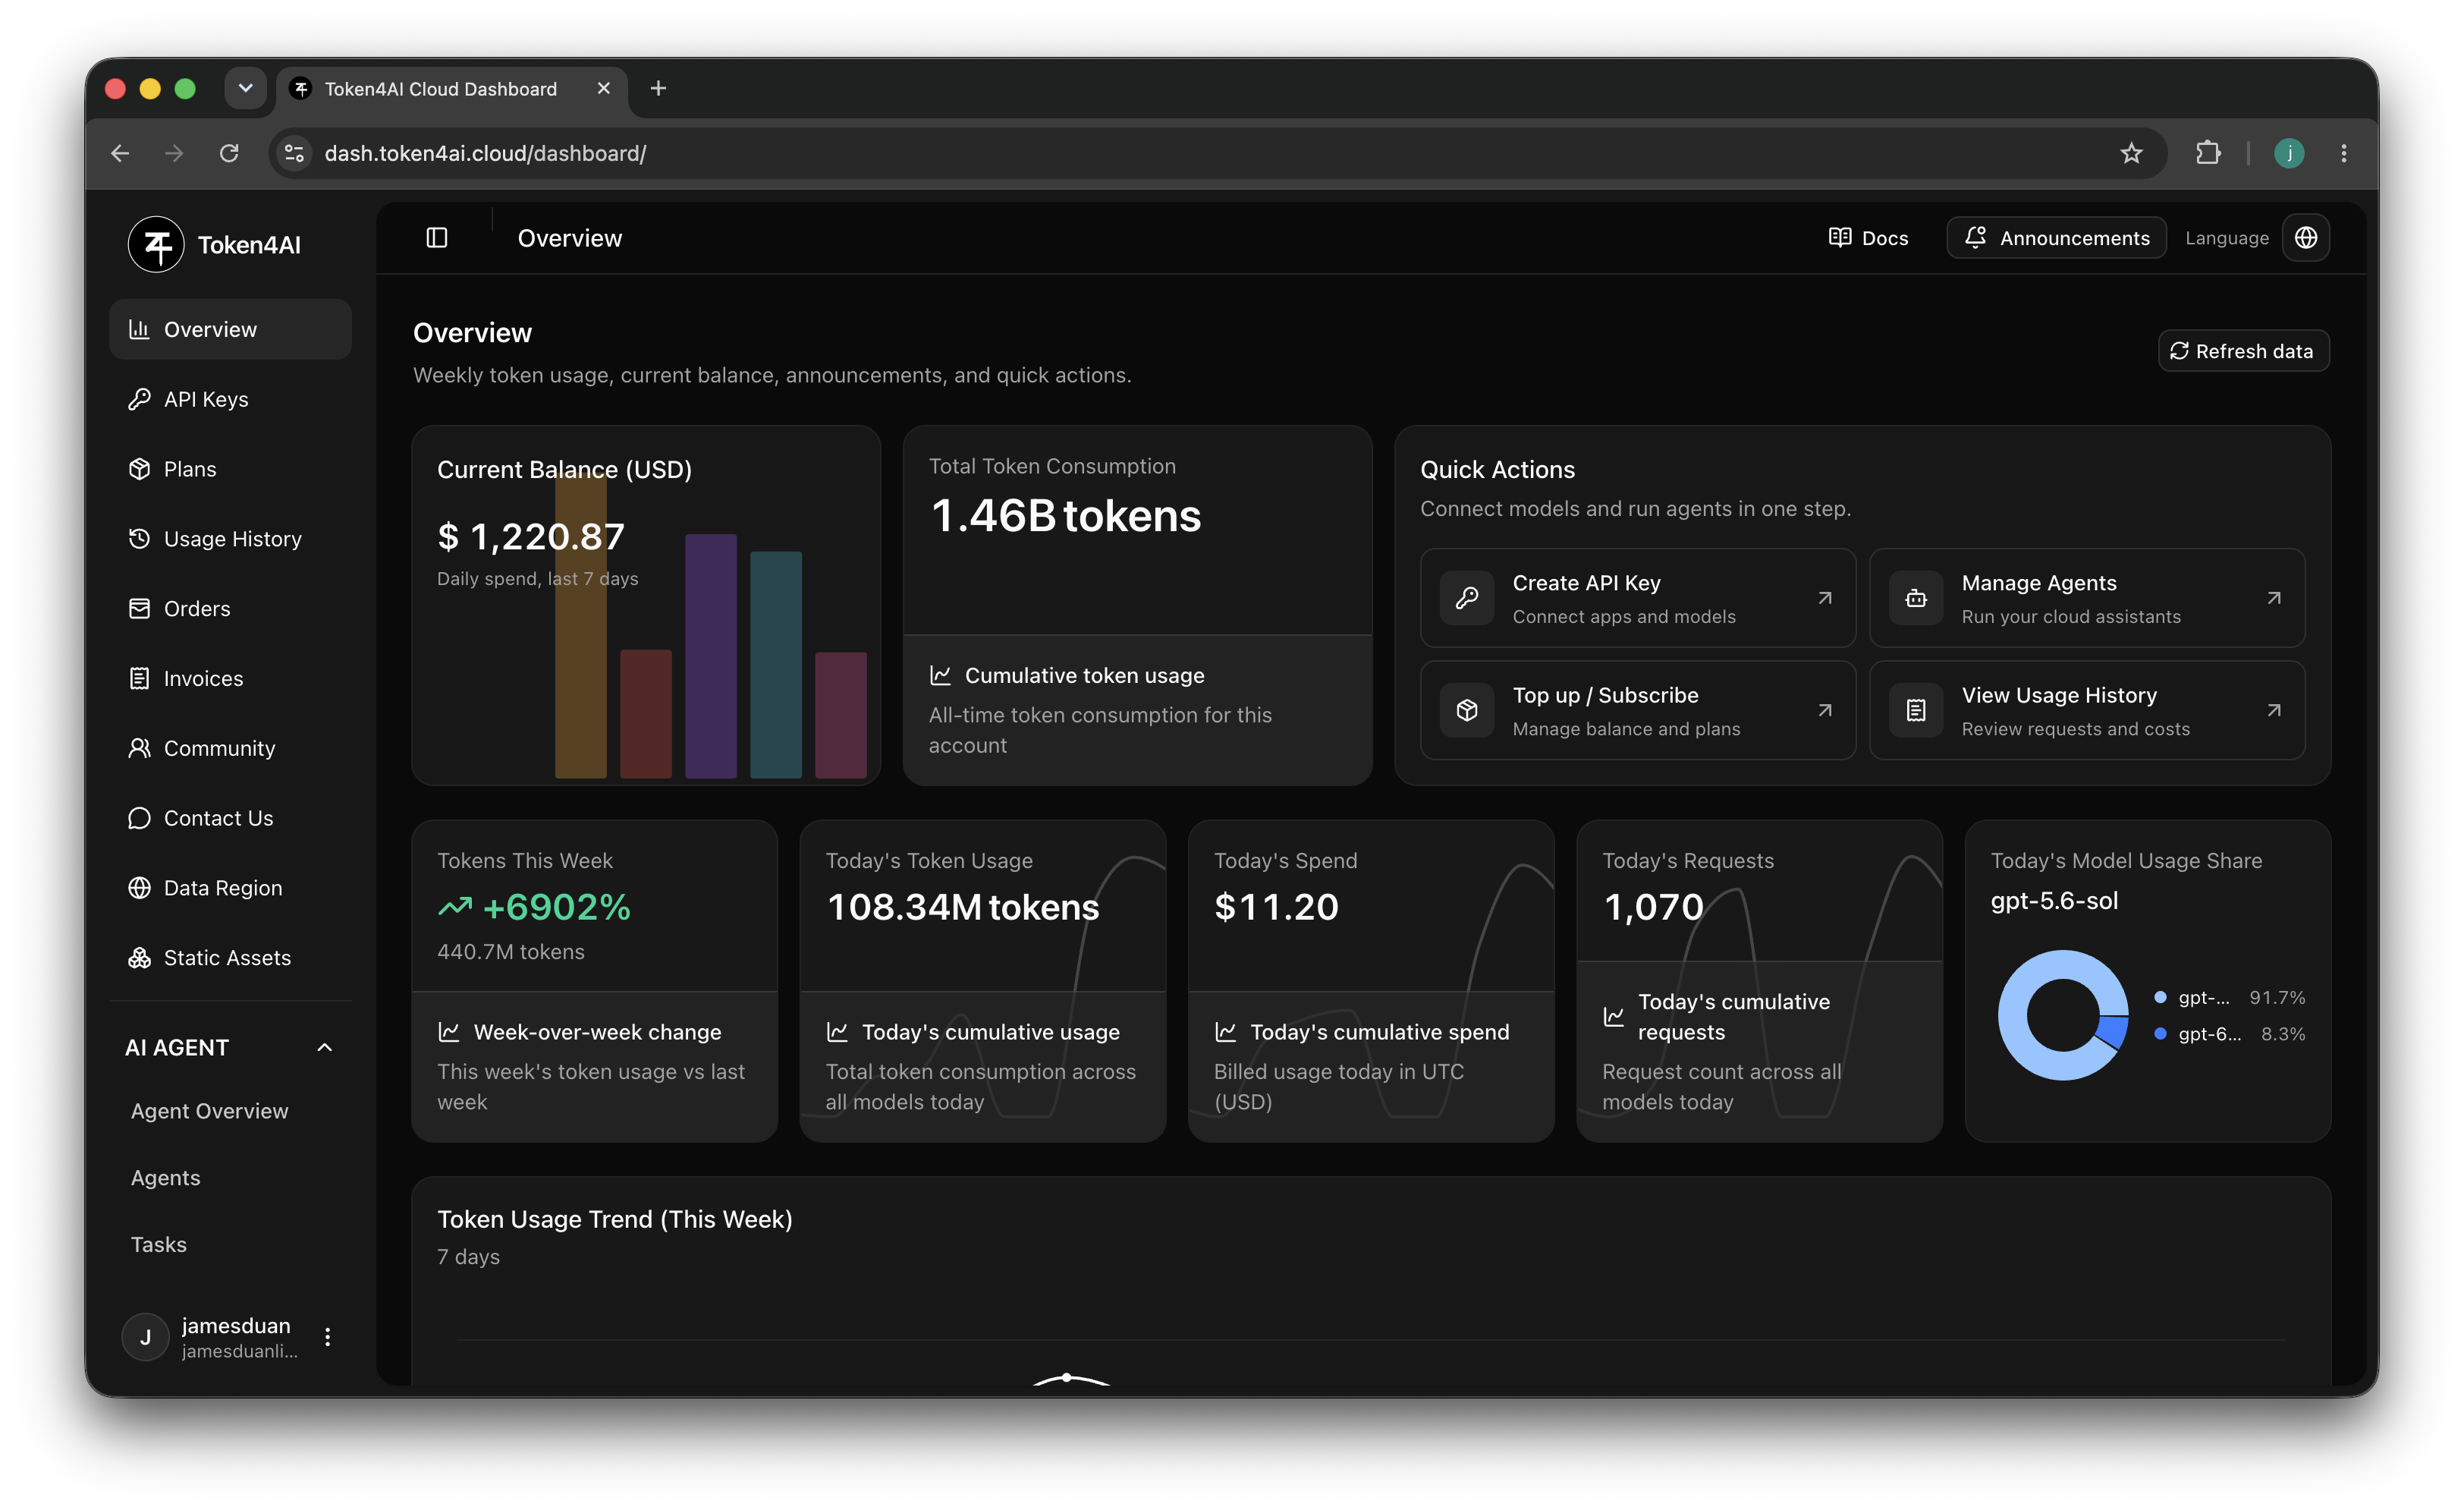This screenshot has height=1510, width=2464.
Task: Click the teal daily spend bar
Action: point(775,664)
